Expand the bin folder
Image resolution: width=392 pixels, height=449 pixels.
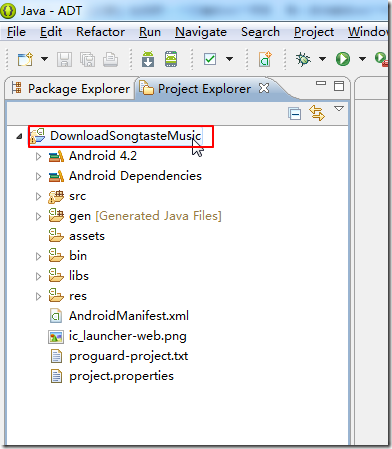(x=38, y=256)
